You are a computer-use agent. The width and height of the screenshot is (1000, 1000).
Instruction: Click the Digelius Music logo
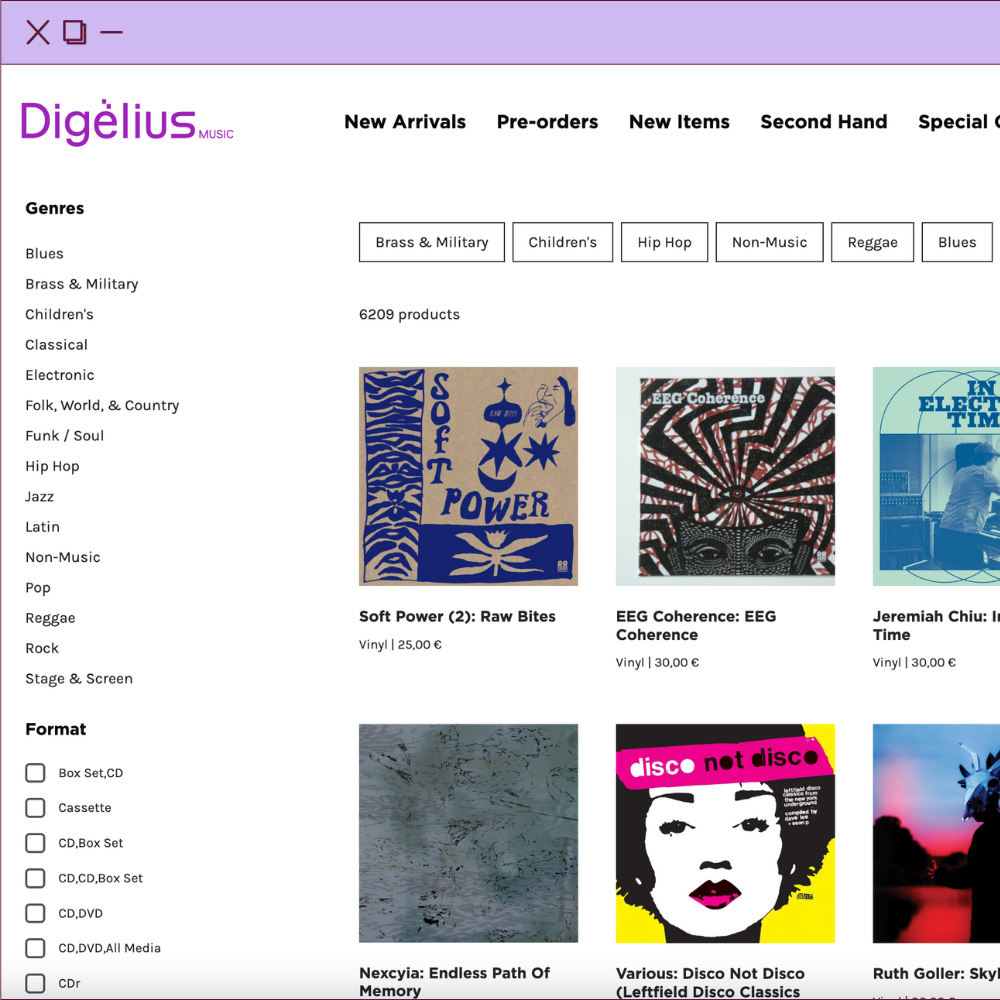pos(126,123)
